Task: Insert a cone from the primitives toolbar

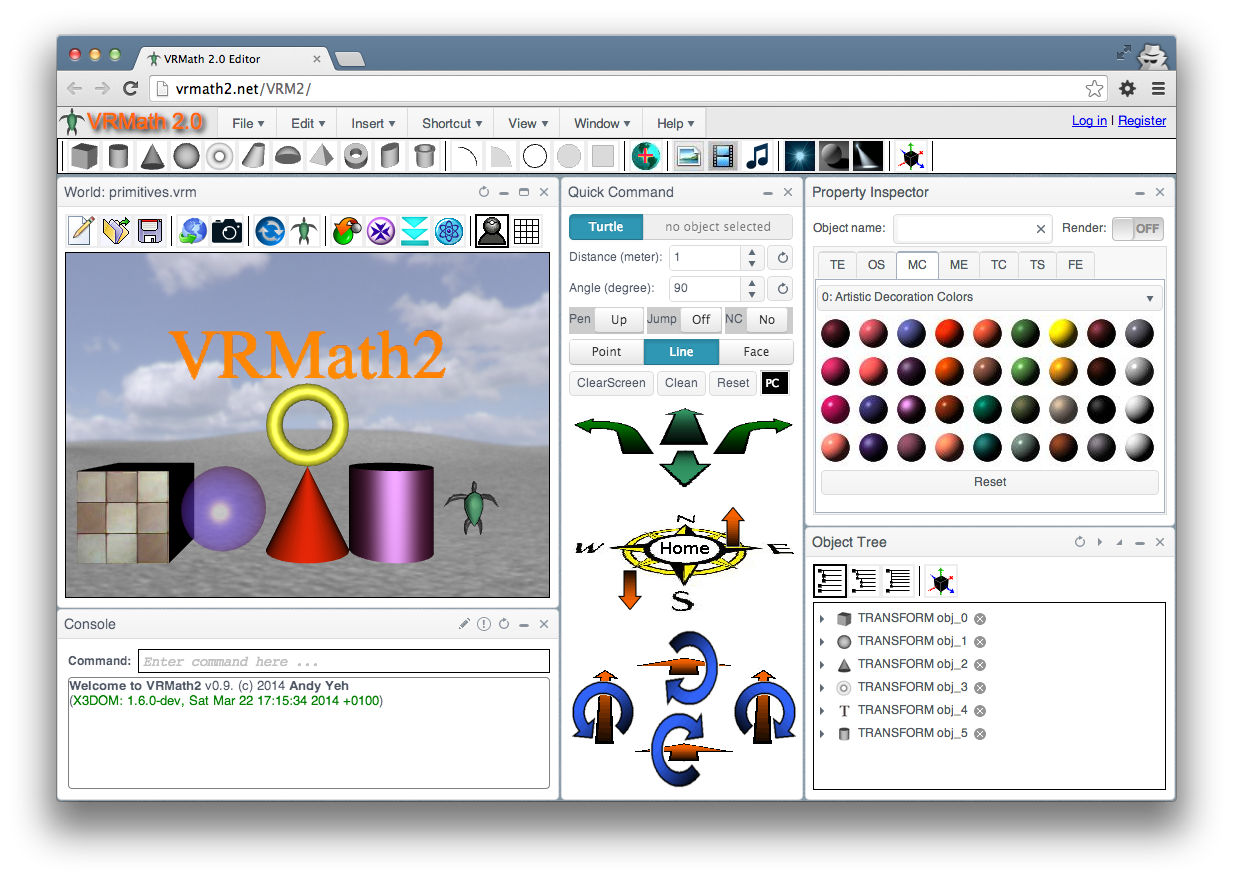Action: [152, 156]
